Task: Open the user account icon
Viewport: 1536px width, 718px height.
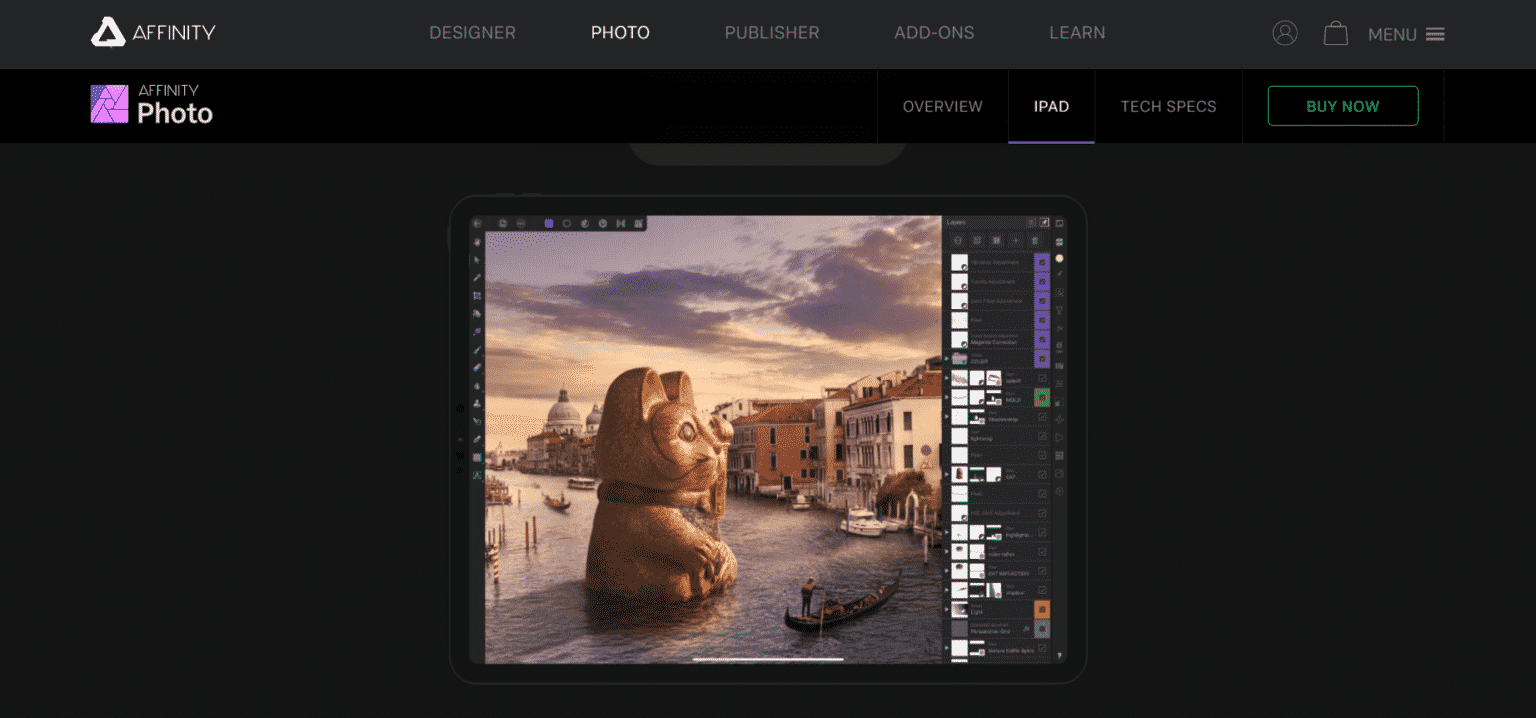Action: coord(1285,33)
